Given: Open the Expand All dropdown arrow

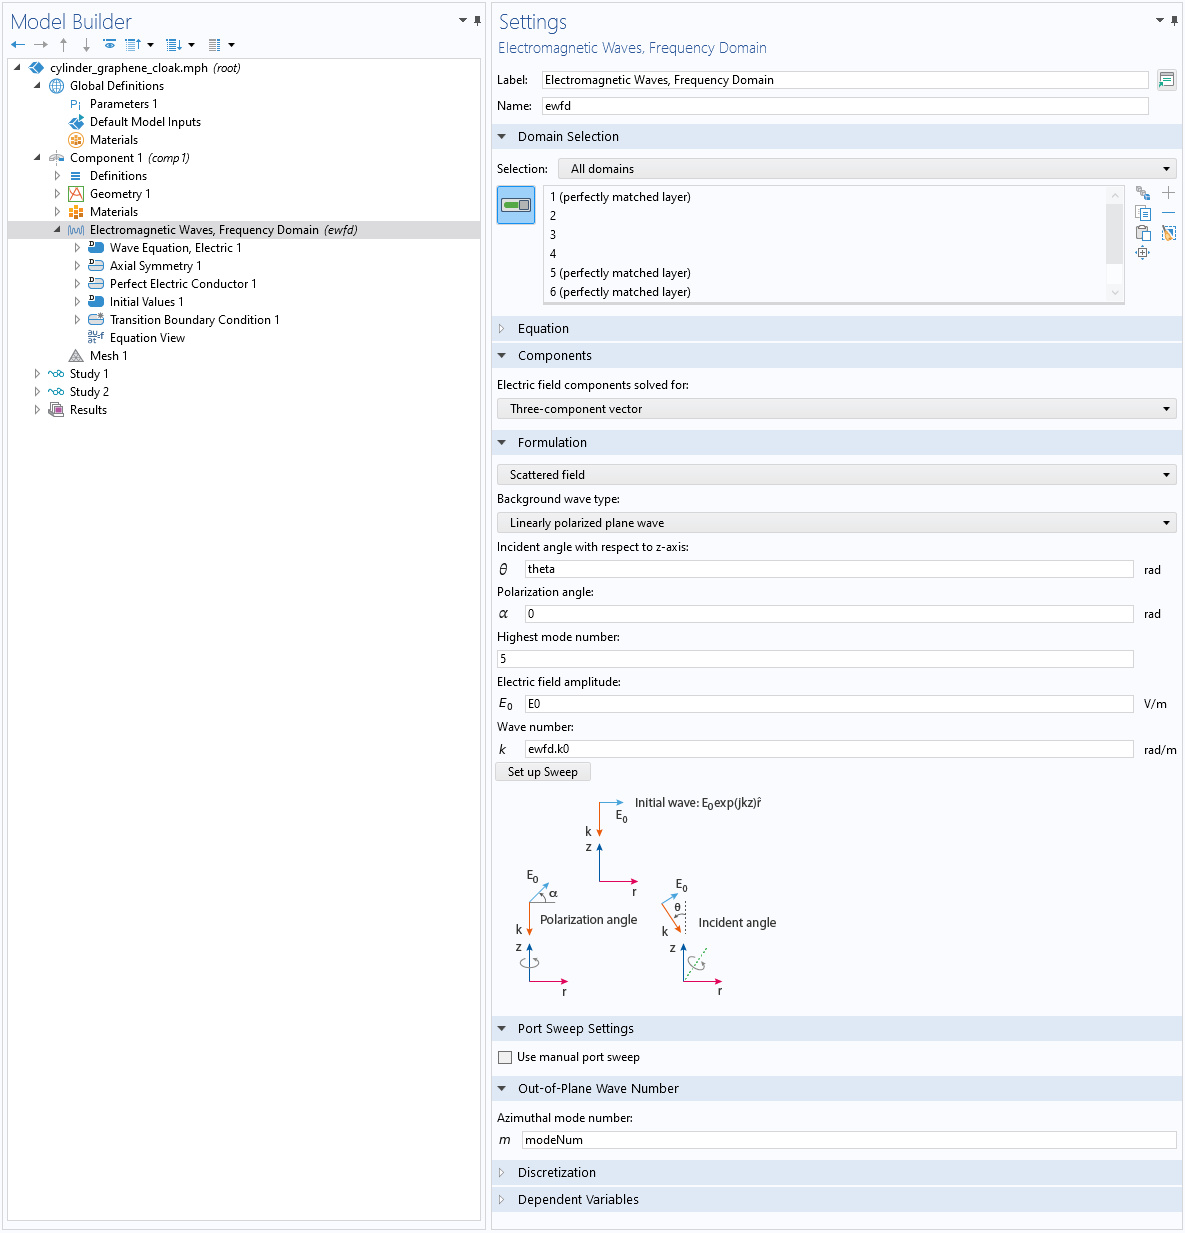Looking at the screenshot, I should pos(192,45).
